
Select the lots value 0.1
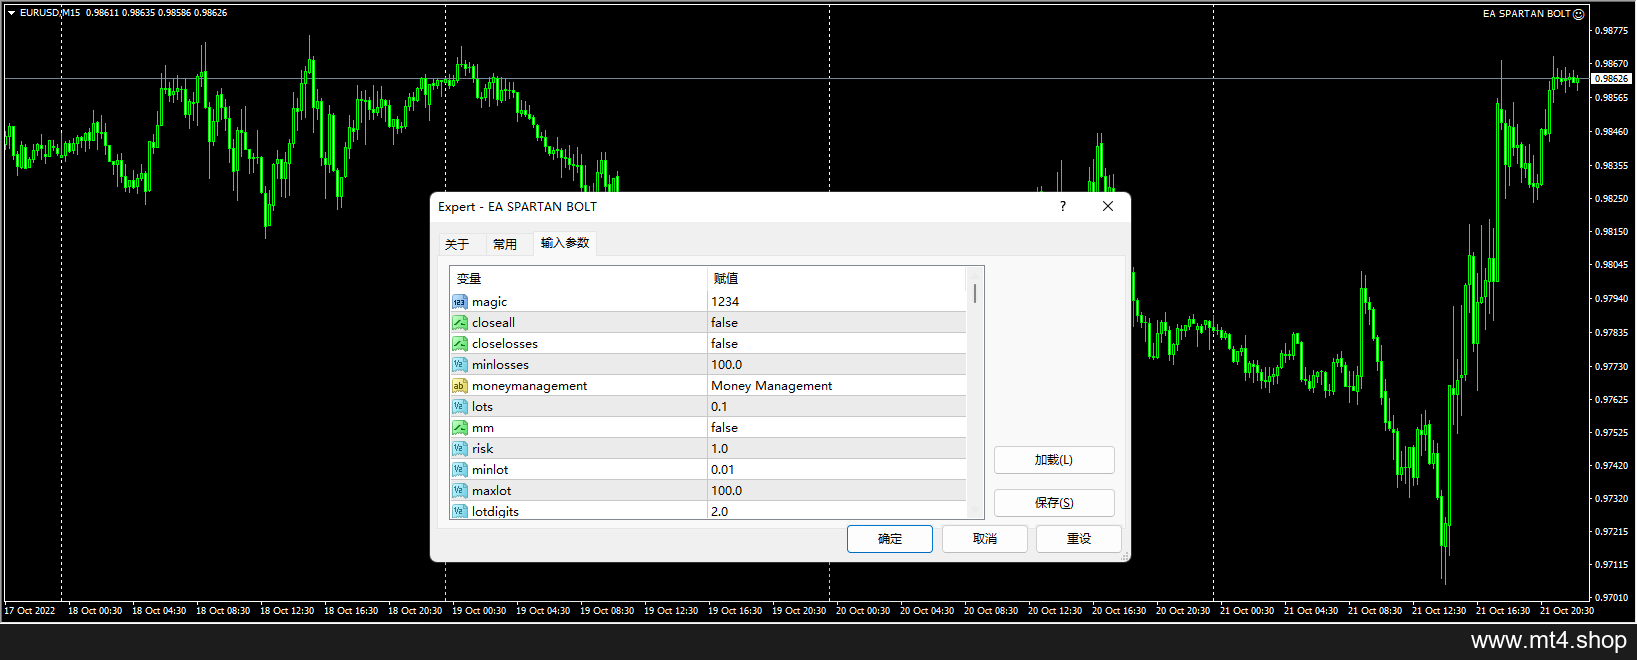[837, 407]
